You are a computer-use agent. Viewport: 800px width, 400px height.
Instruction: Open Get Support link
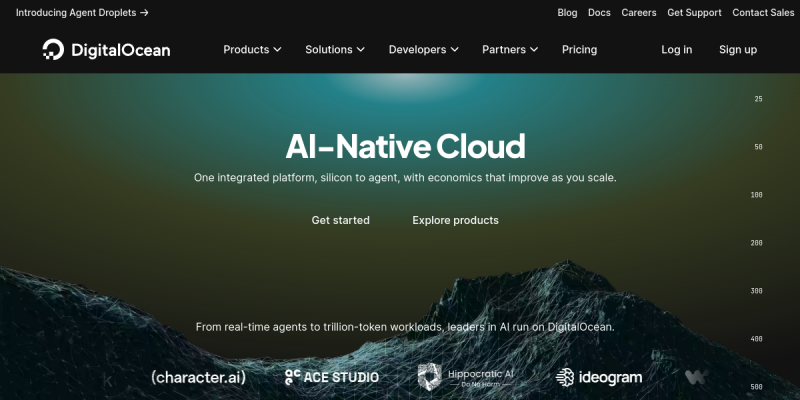694,13
